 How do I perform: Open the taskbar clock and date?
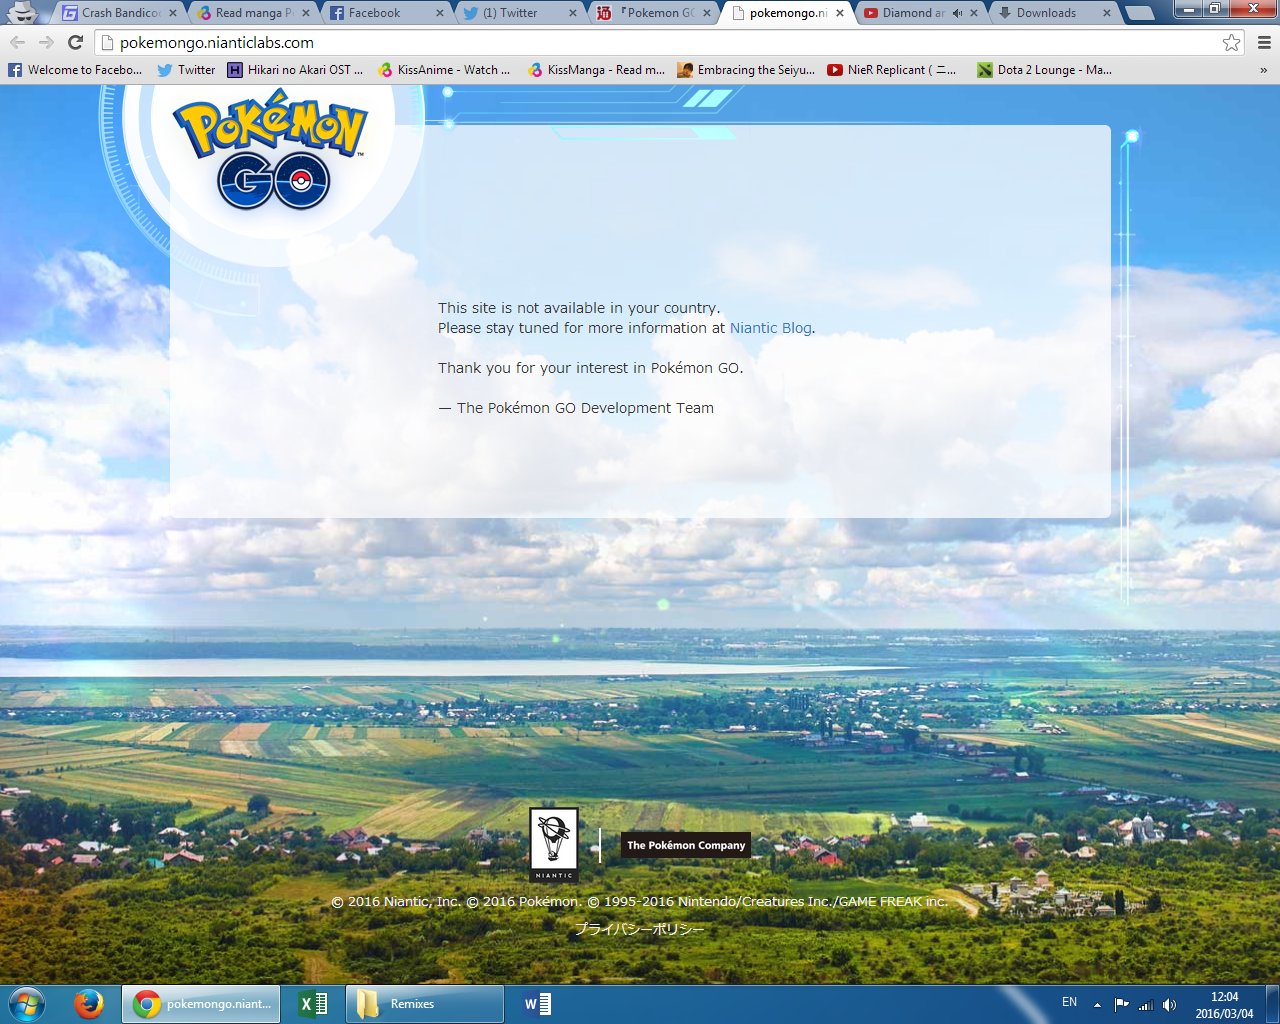click(x=1224, y=1005)
